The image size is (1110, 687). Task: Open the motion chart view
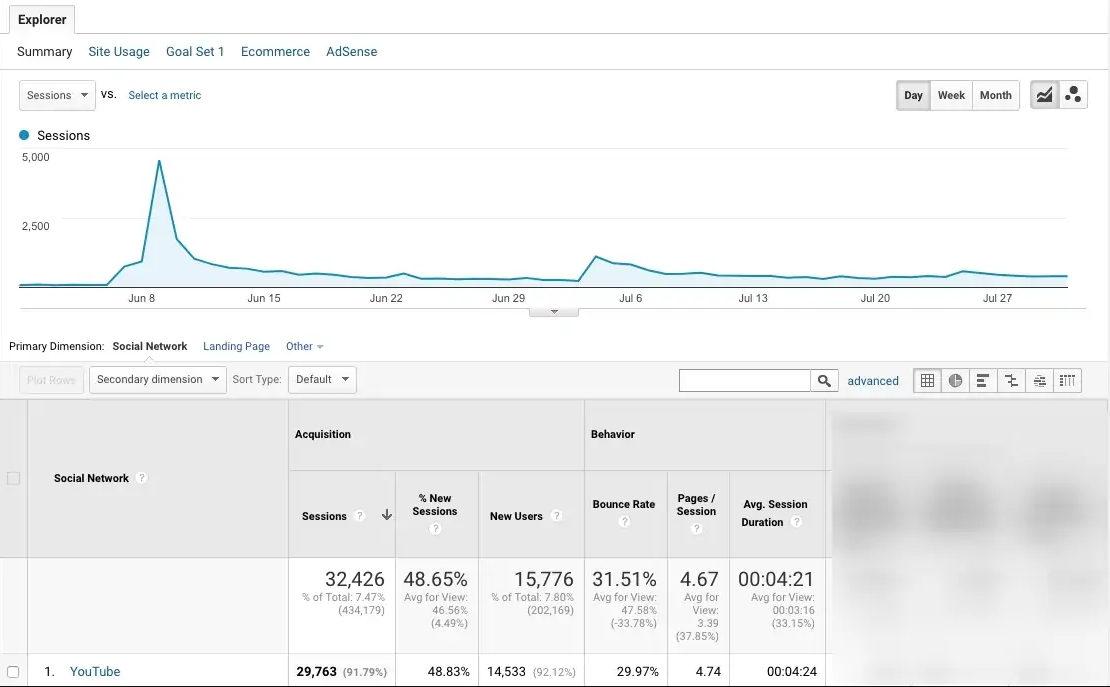pyautogui.click(x=1073, y=94)
